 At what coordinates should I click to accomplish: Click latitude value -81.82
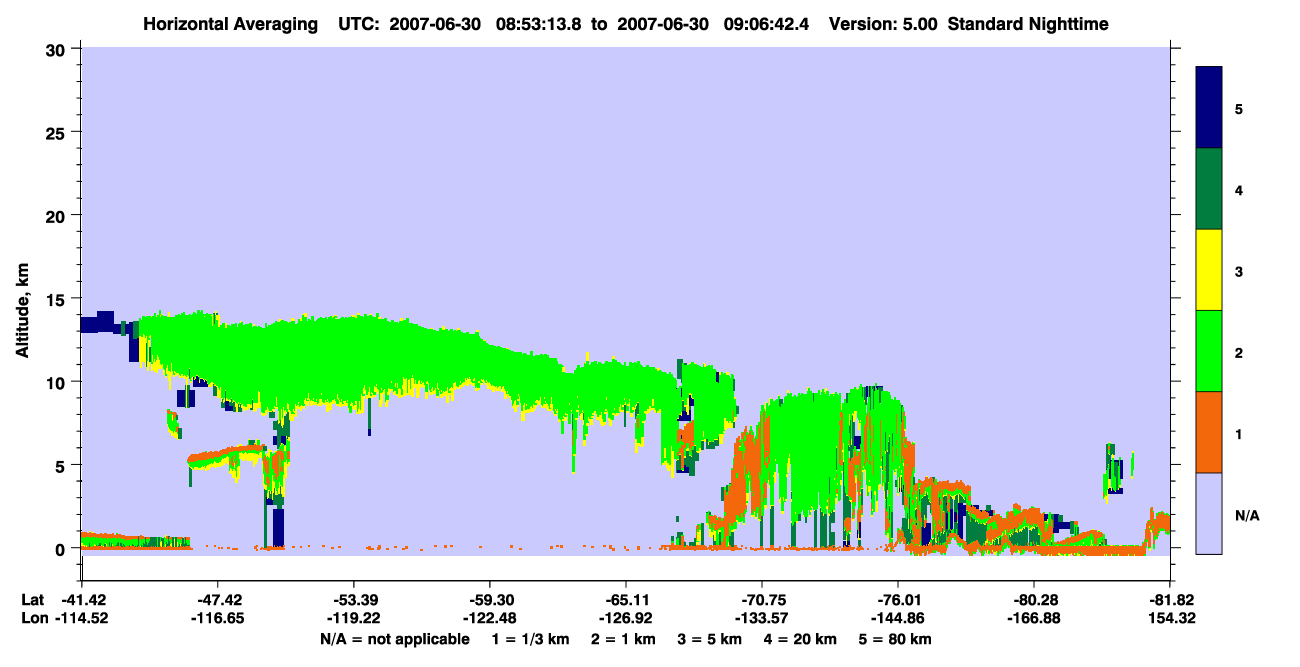tap(1169, 599)
